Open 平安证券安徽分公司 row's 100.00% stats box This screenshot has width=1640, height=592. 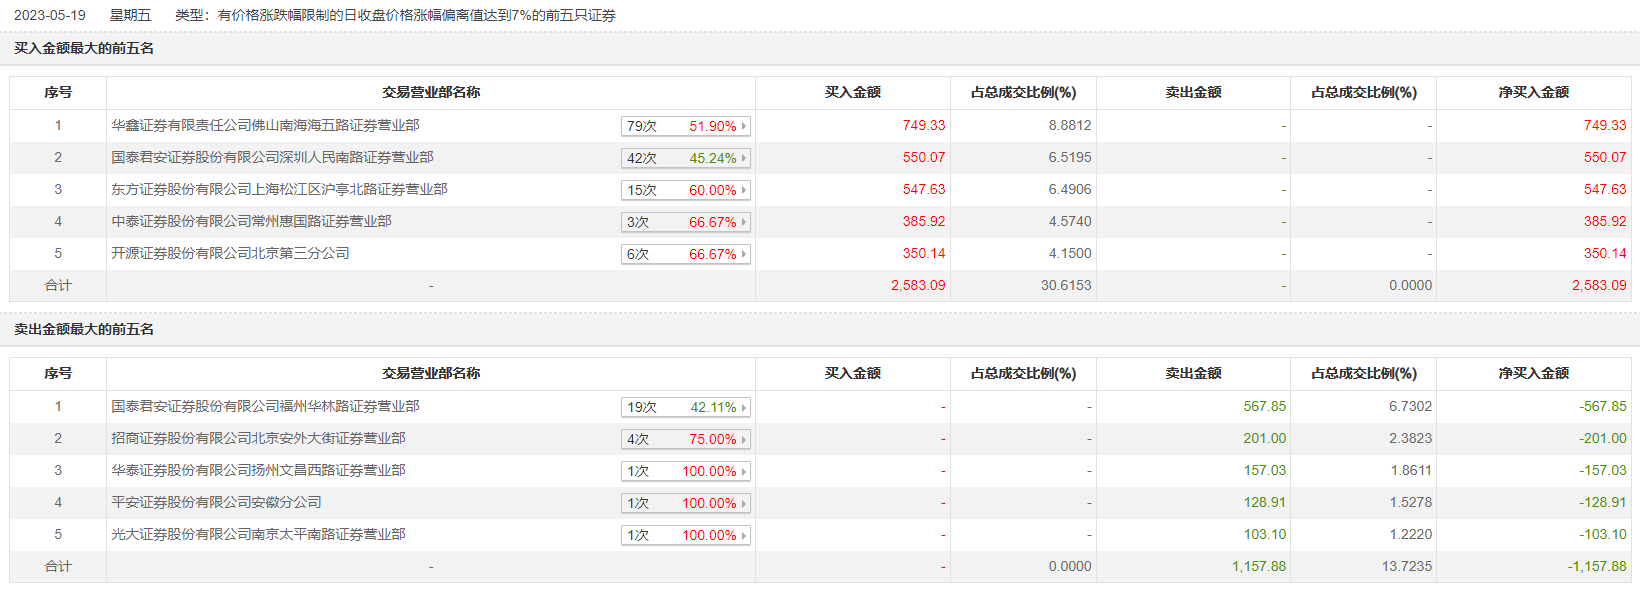[x=685, y=503]
